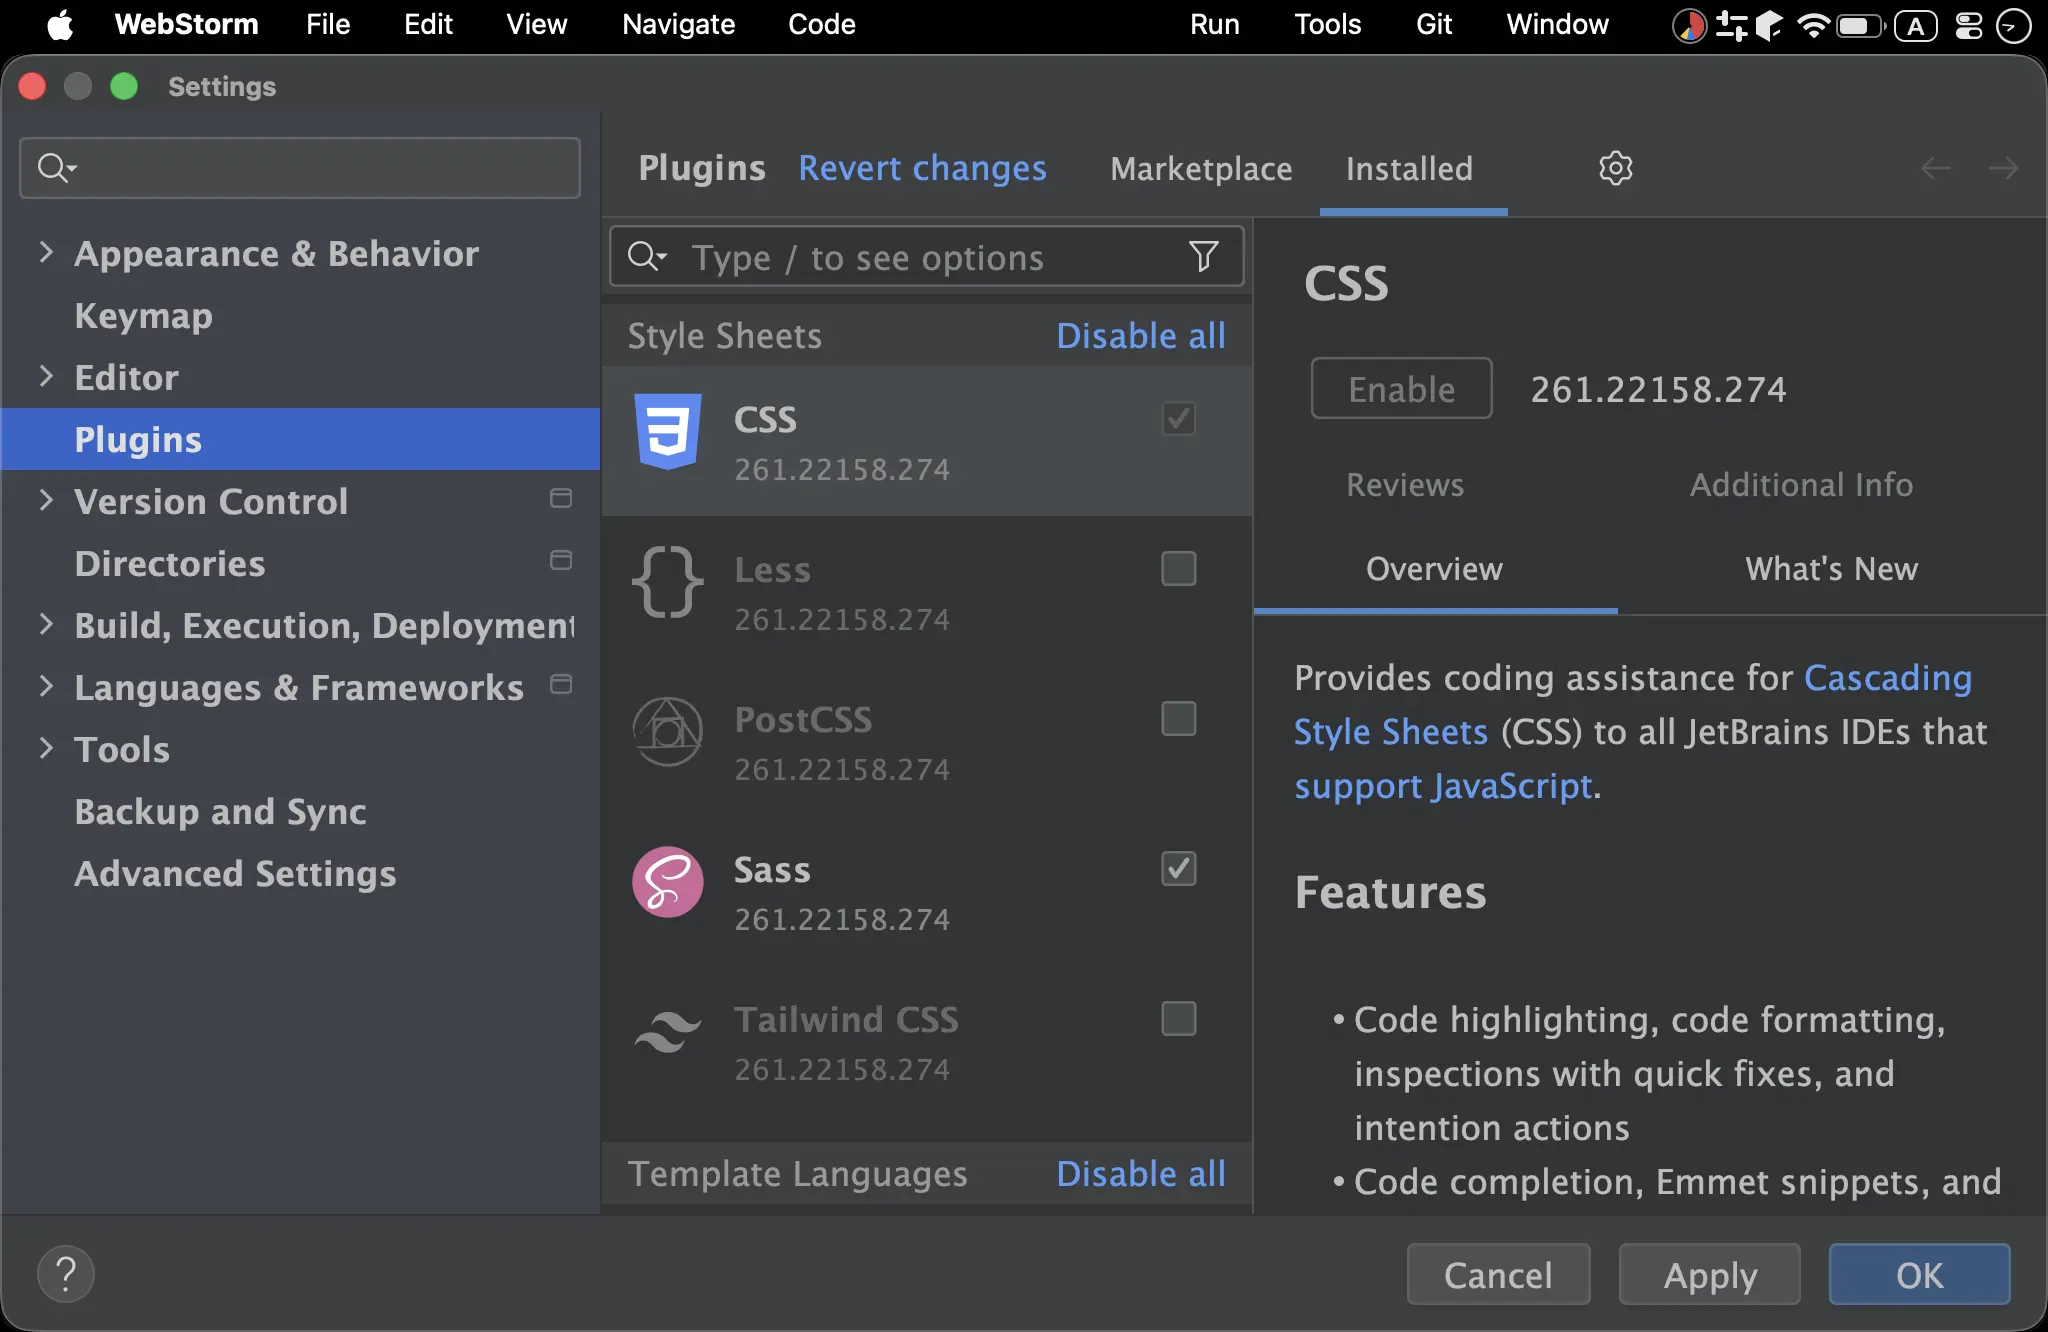Expand Build, Execution, Deployment node
2048x1332 pixels.
click(x=45, y=625)
